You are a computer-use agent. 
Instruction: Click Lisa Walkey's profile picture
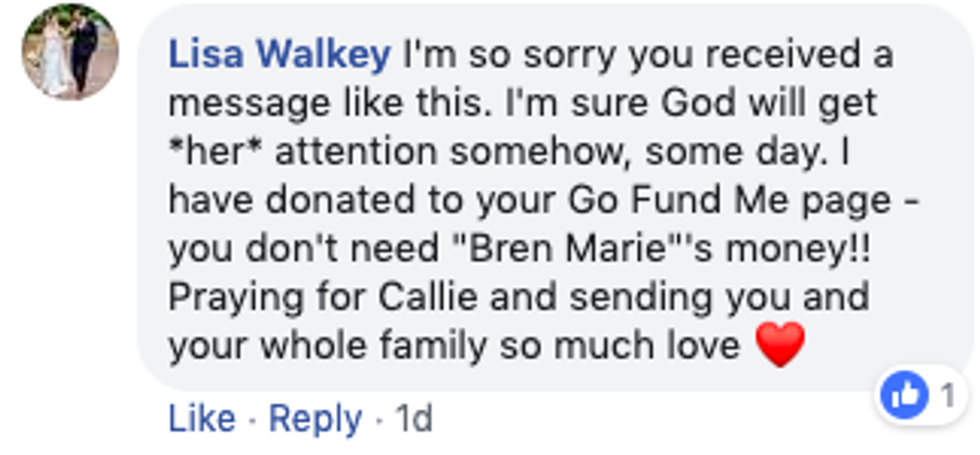coord(70,50)
